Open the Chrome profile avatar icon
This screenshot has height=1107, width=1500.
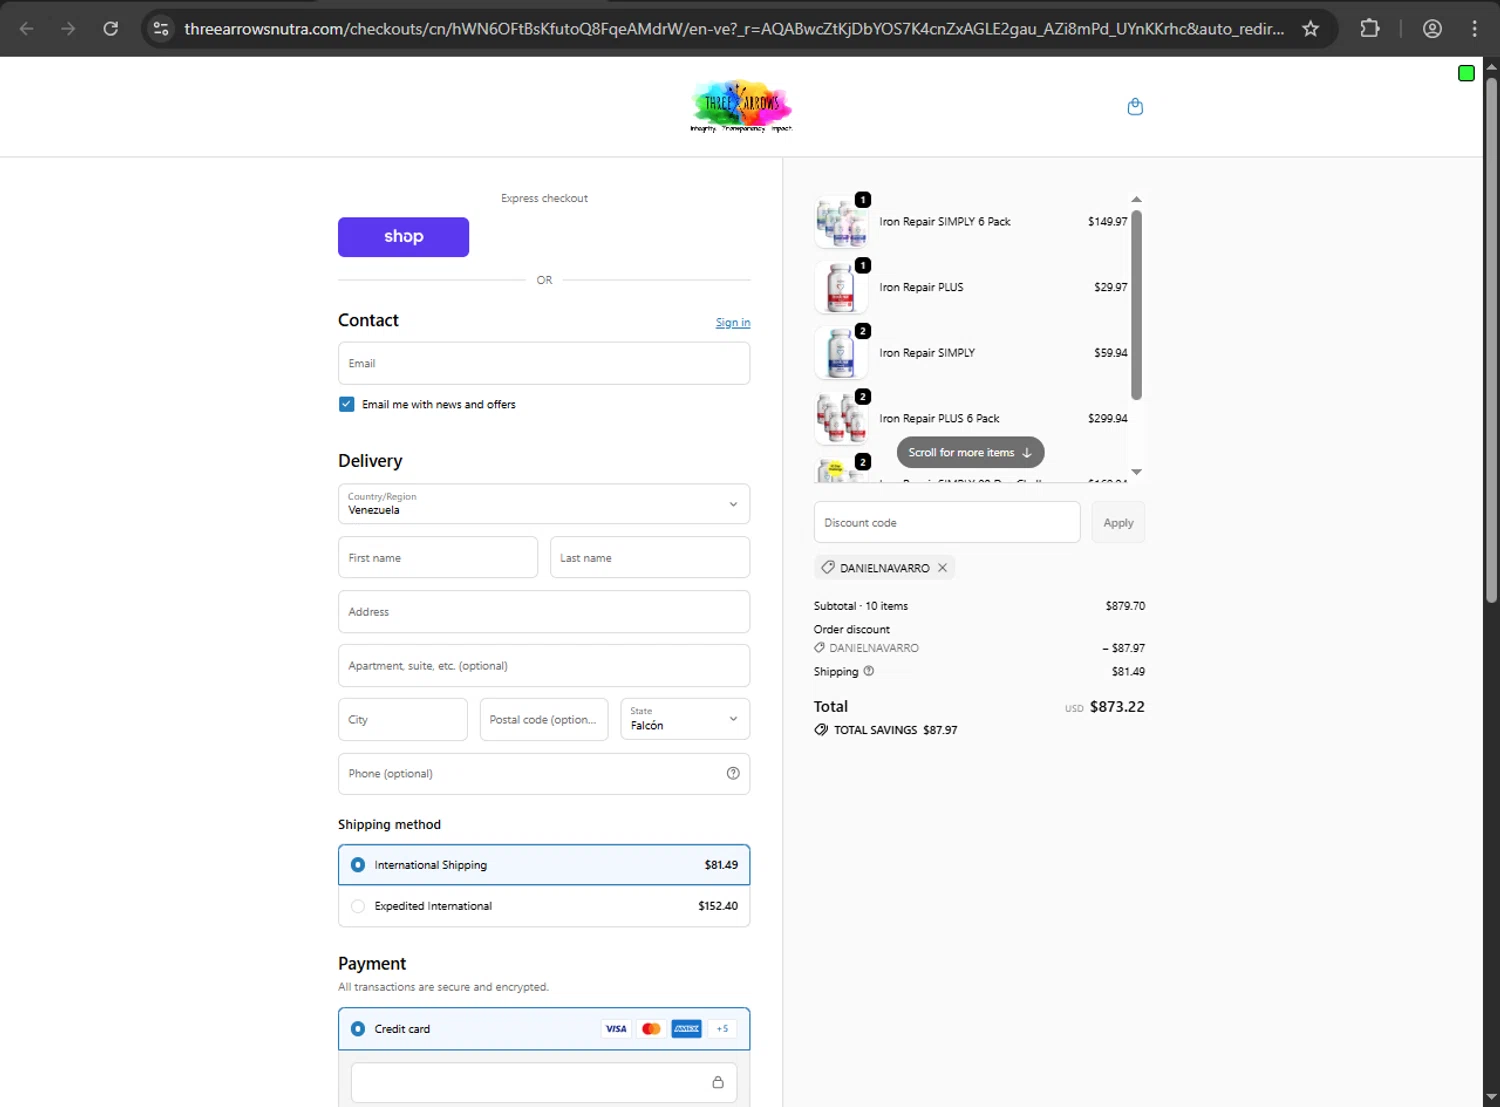pyautogui.click(x=1432, y=29)
